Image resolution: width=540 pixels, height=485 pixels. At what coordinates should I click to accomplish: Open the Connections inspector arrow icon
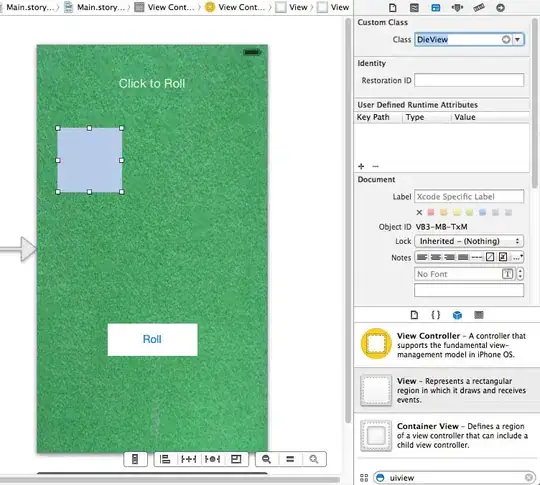pyautogui.click(x=500, y=8)
